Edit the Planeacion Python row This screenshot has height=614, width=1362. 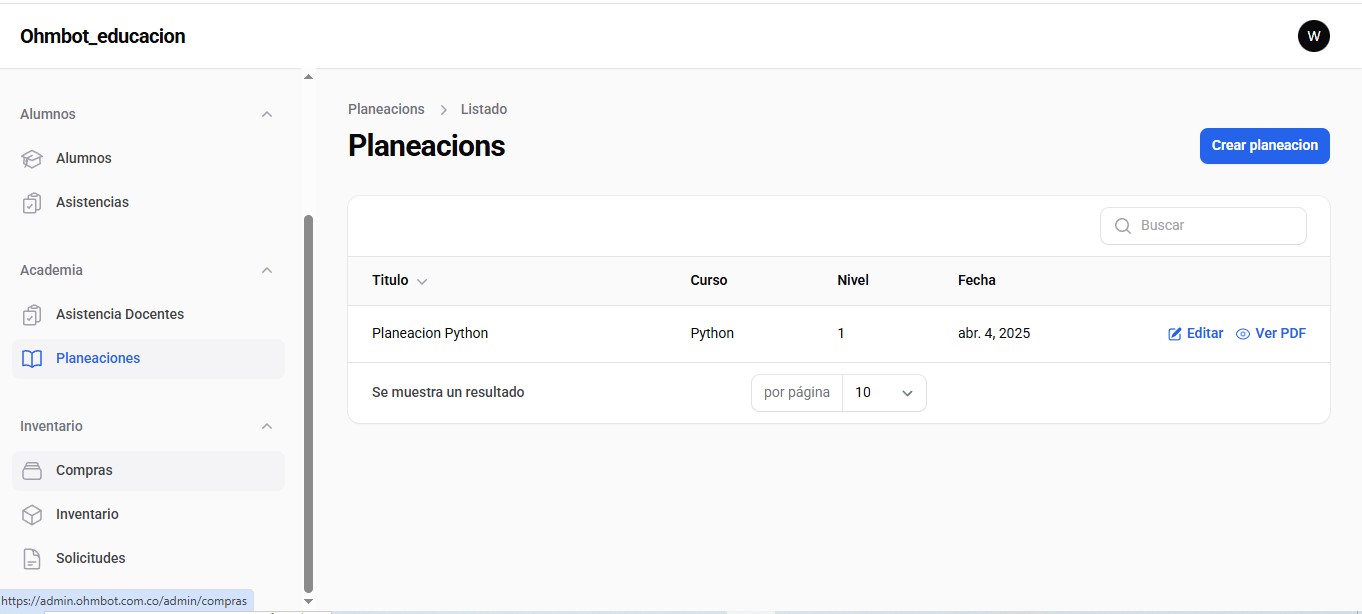tap(1196, 334)
